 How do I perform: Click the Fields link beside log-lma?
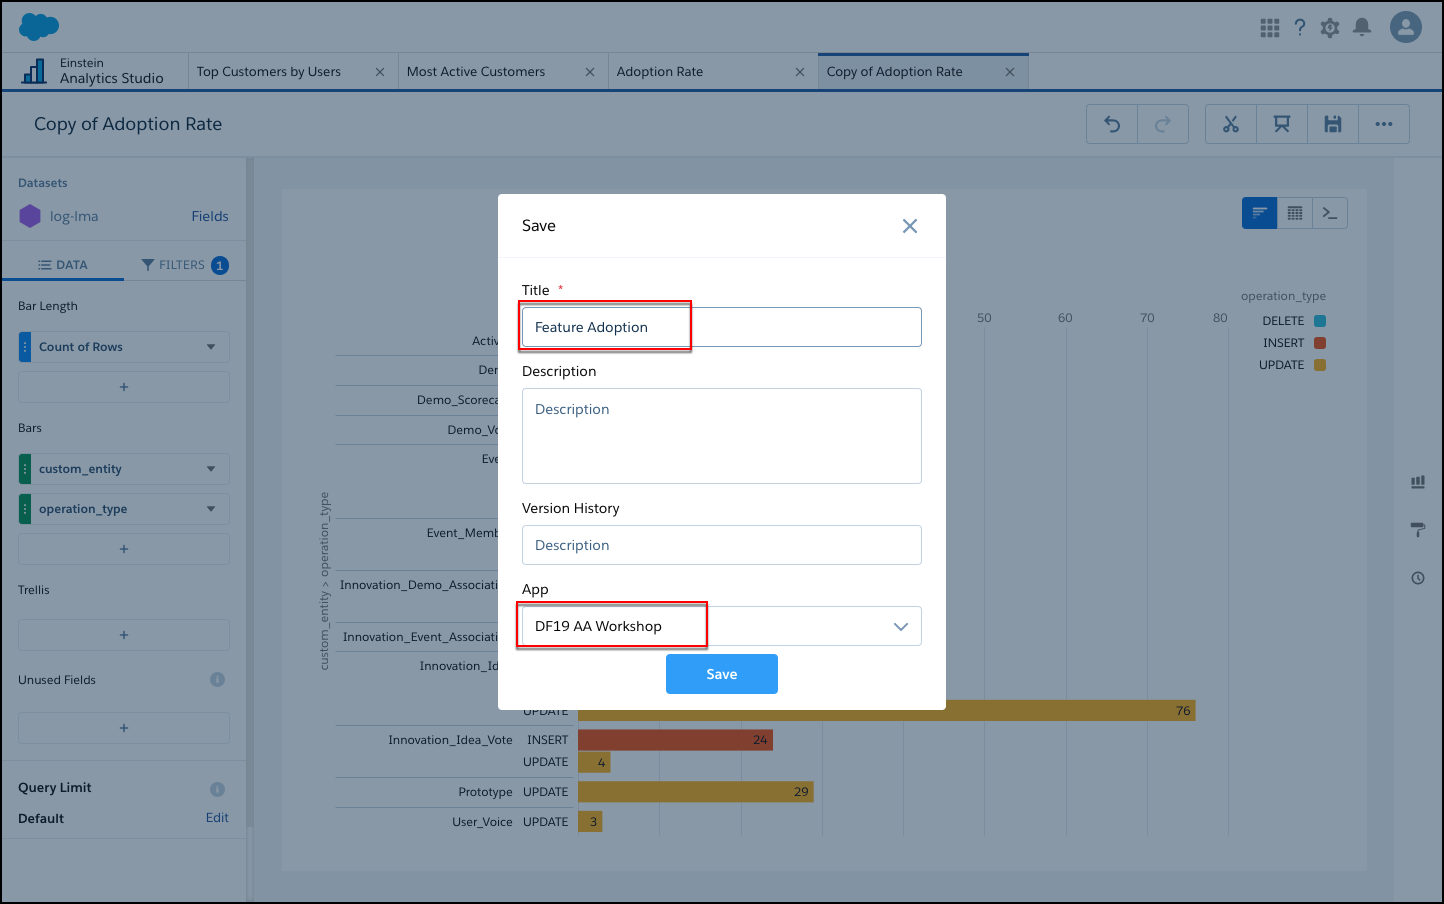coord(210,216)
